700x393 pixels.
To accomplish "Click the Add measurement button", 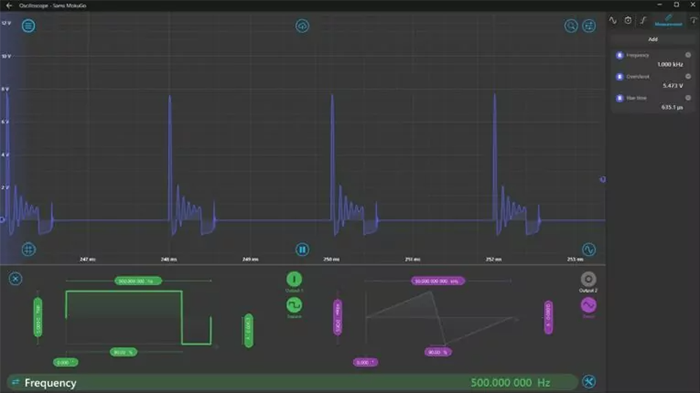I will [x=653, y=39].
